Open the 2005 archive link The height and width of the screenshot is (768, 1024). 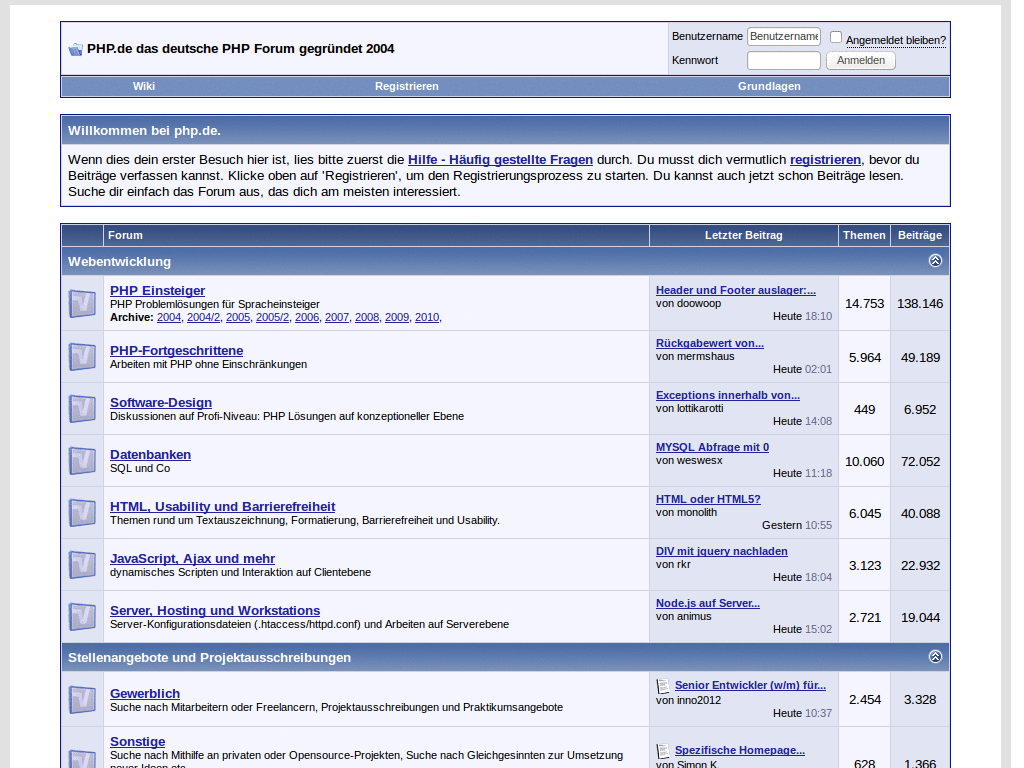pyautogui.click(x=238, y=317)
